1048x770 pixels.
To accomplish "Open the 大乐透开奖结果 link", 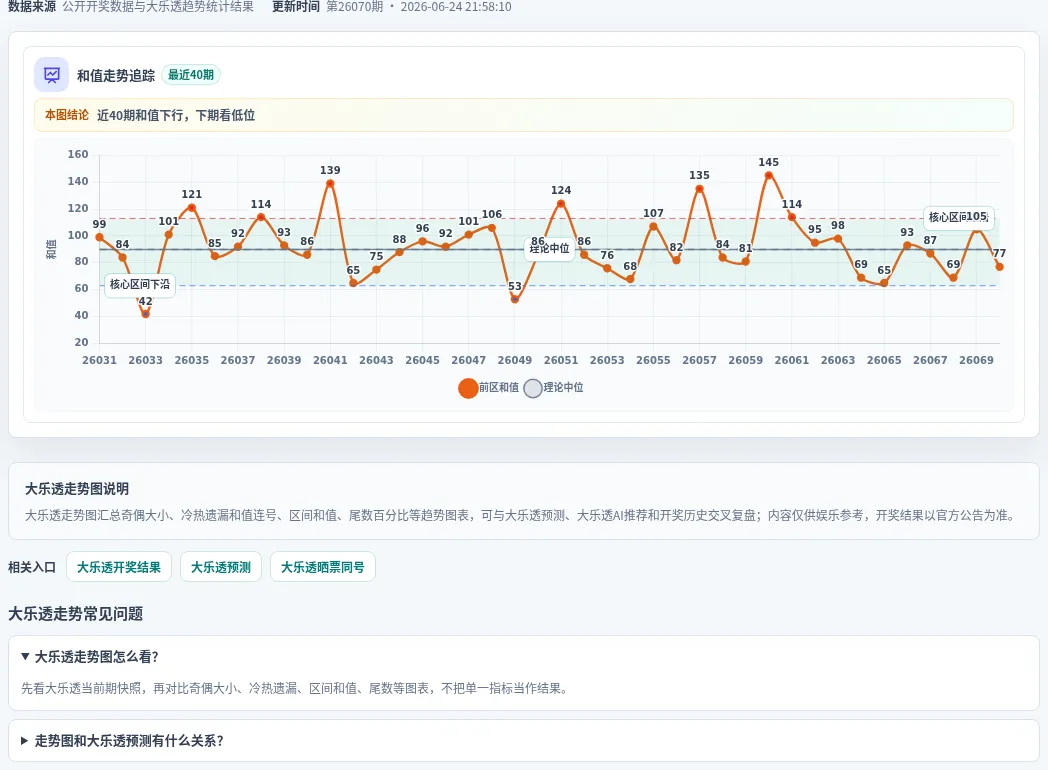I will pyautogui.click(x=119, y=567).
